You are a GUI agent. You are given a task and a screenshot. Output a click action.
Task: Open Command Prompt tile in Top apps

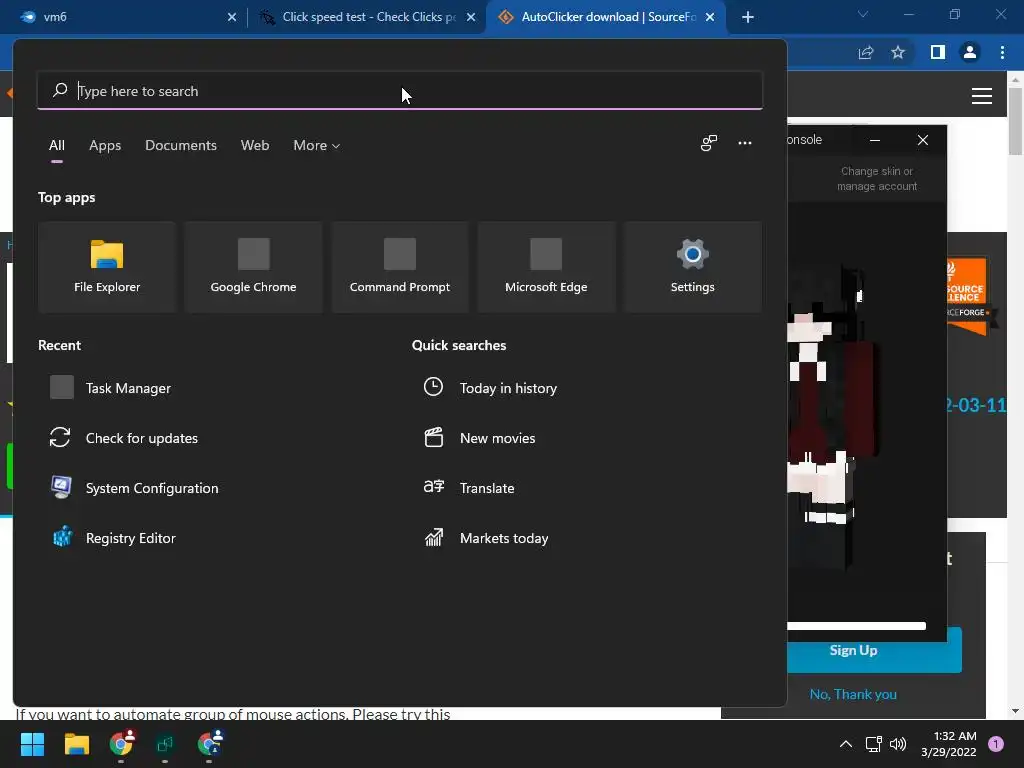click(400, 266)
